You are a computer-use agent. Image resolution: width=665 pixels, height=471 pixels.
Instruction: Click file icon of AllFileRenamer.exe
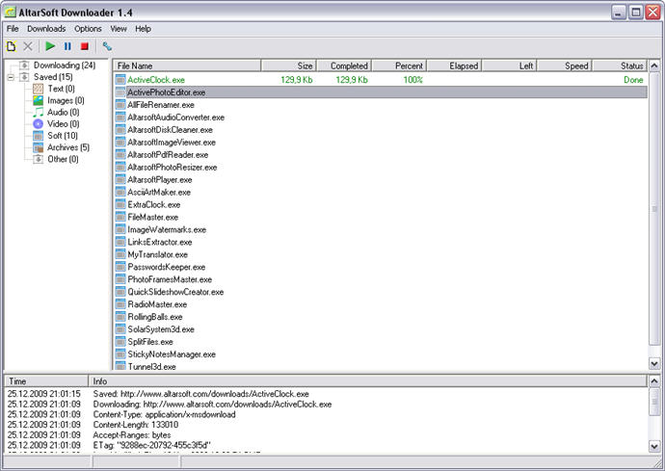pyautogui.click(x=120, y=105)
